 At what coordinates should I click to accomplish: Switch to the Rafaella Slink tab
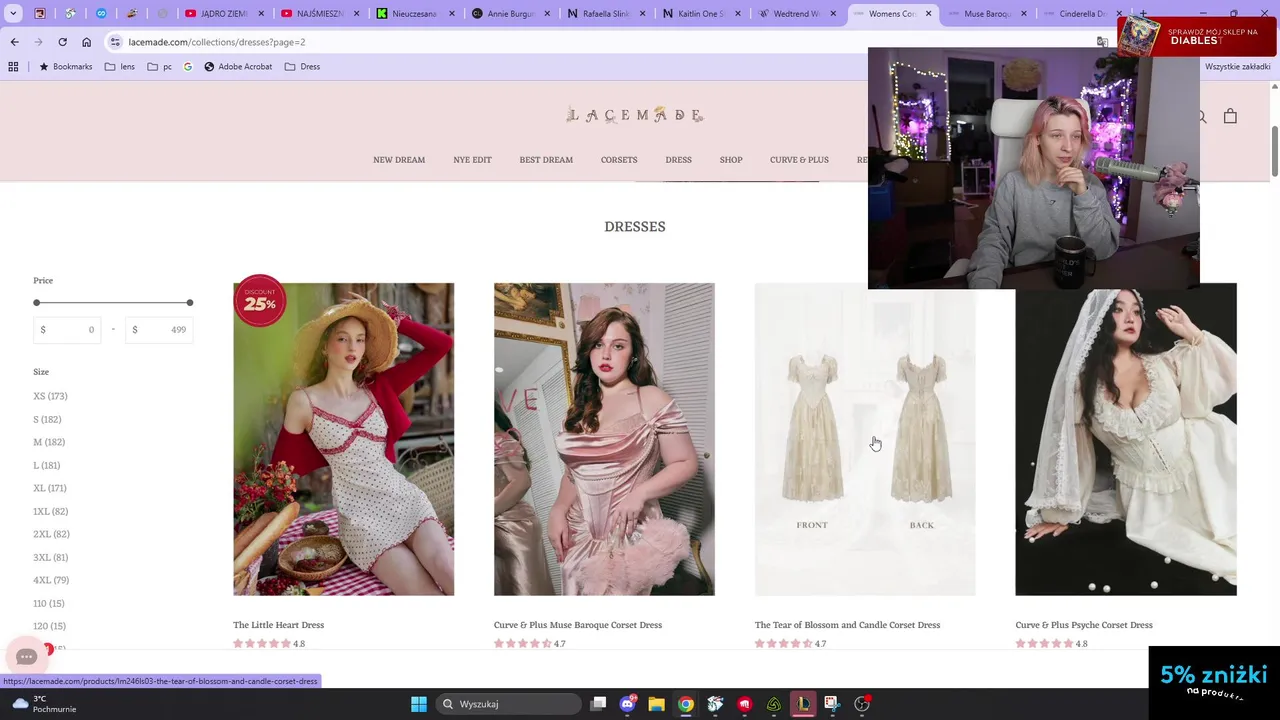pyautogui.click(x=606, y=14)
